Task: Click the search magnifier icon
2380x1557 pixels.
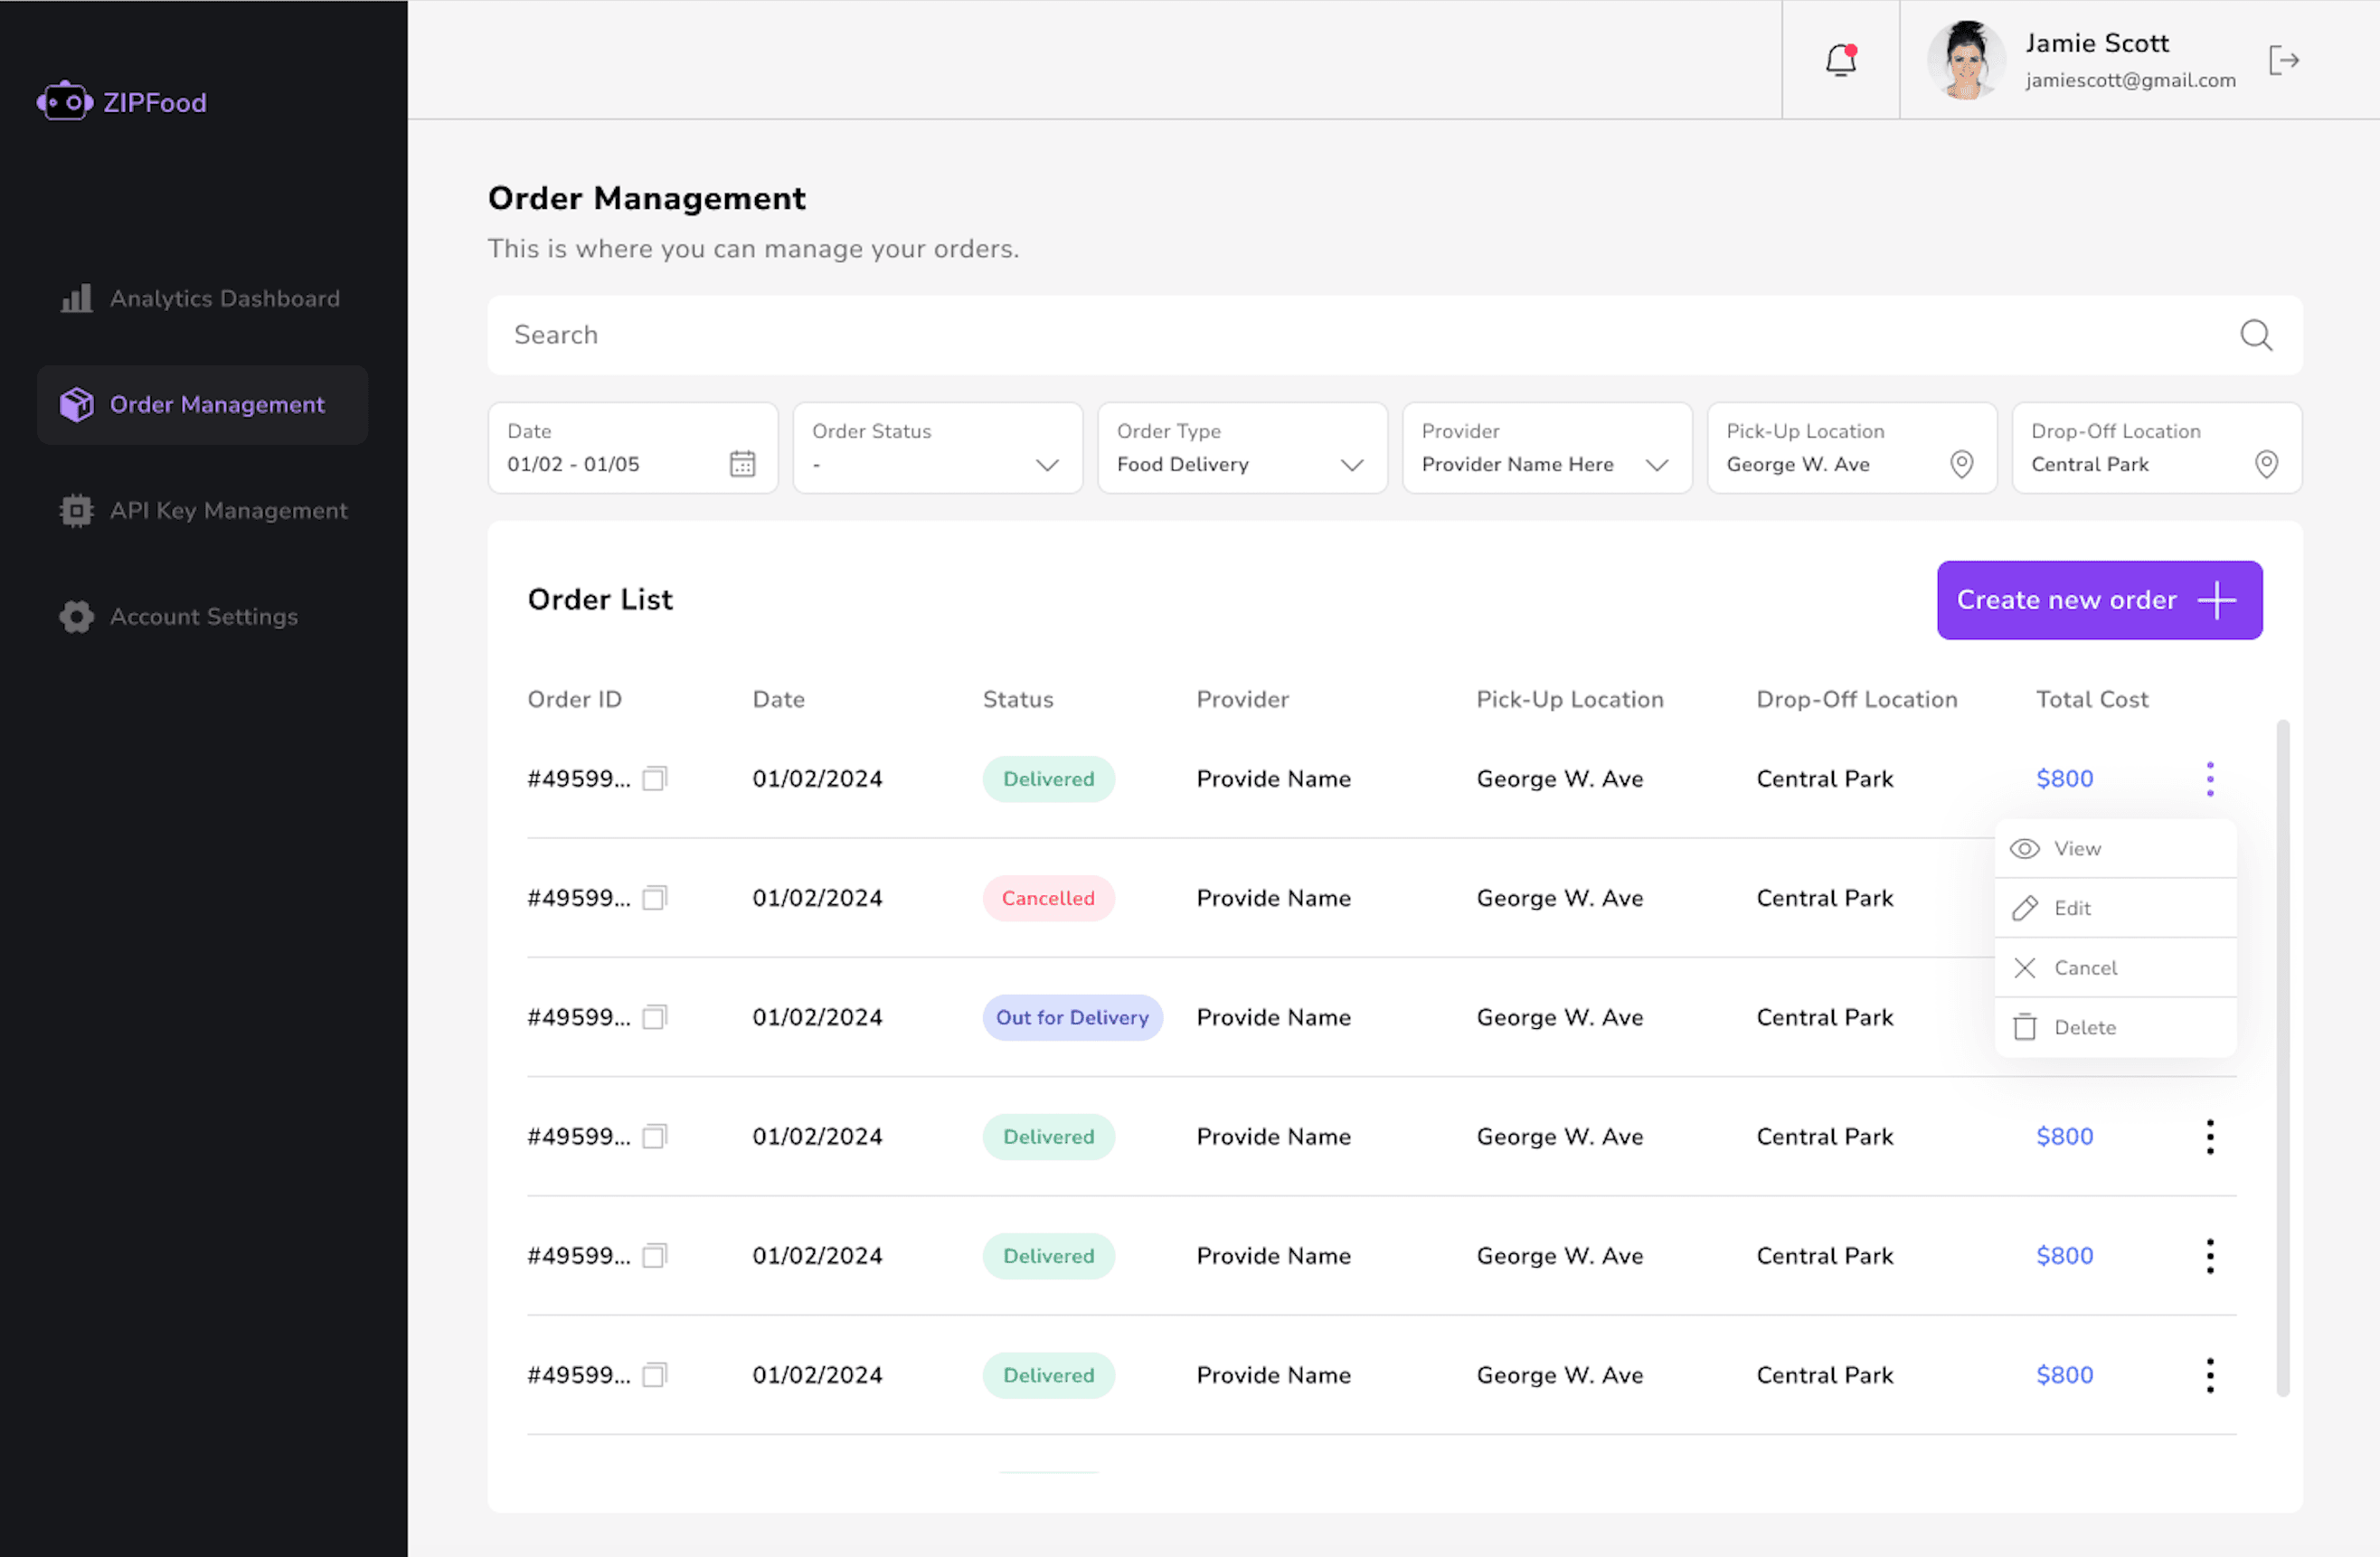Action: (x=2256, y=335)
